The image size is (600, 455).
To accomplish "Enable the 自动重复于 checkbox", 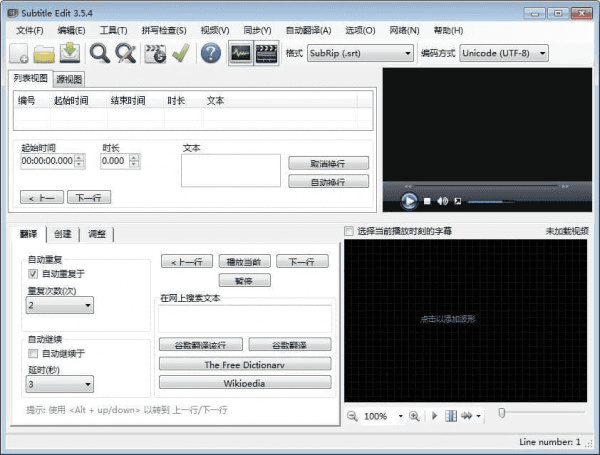I will 33,273.
